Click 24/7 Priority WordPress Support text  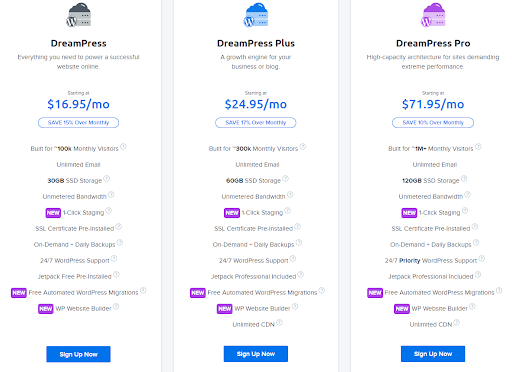pos(431,261)
